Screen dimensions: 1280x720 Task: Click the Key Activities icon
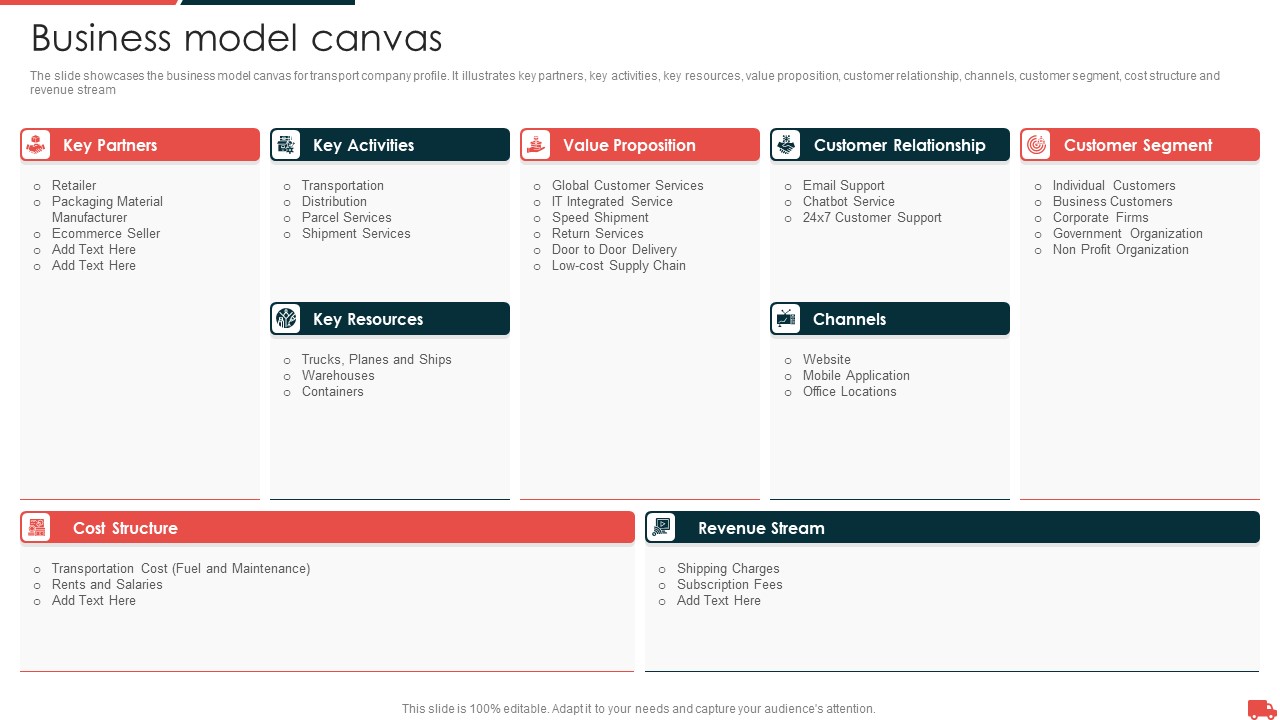coord(286,145)
